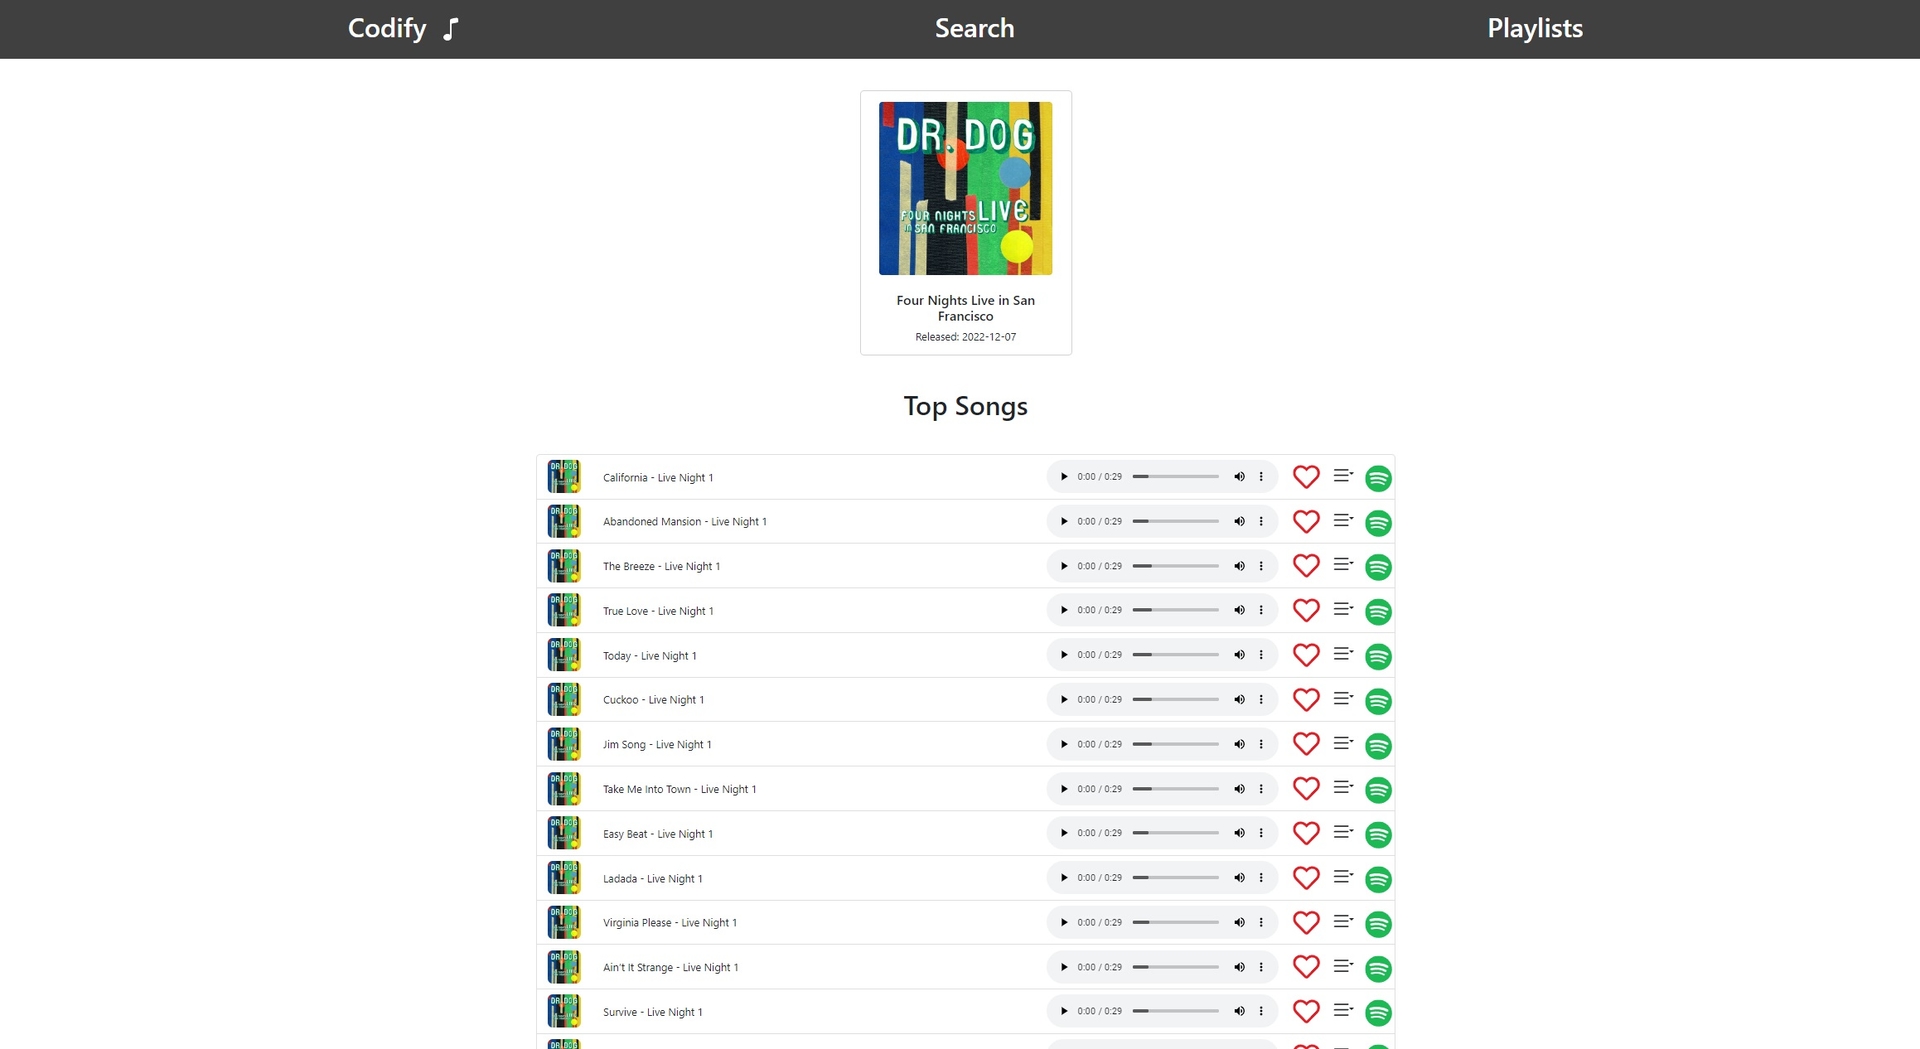Viewport: 1920px width, 1049px height.
Task: Play the Virginia Please preview
Action: pos(1064,922)
